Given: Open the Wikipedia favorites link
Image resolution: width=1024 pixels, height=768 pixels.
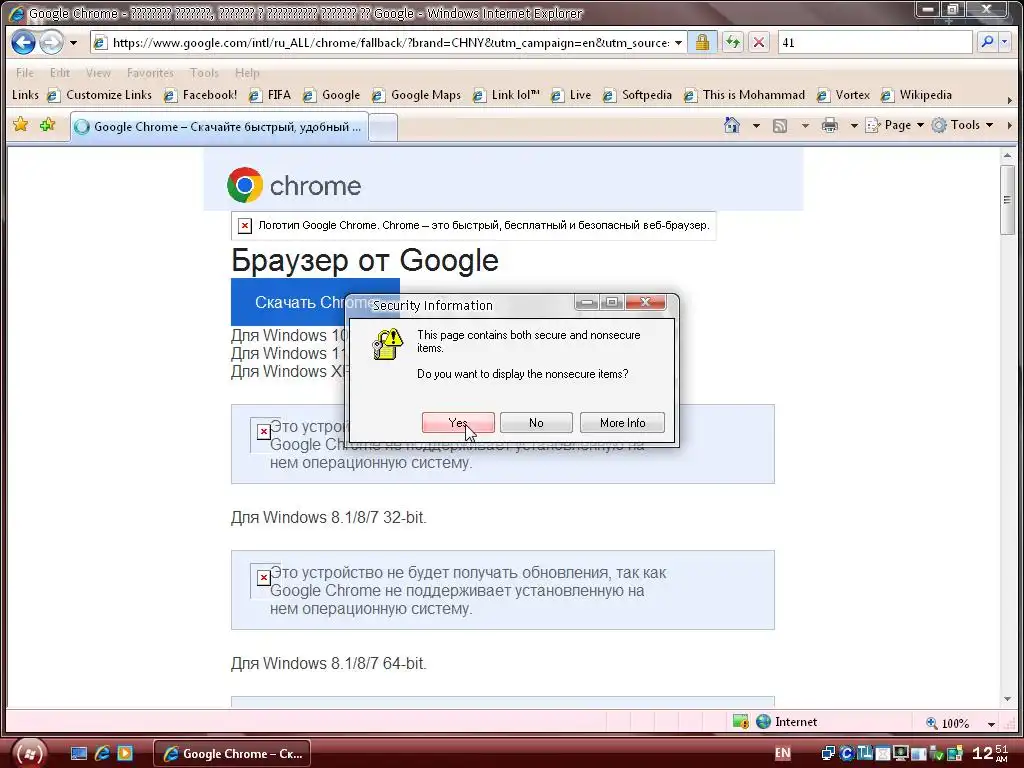Looking at the screenshot, I should (x=916, y=95).
